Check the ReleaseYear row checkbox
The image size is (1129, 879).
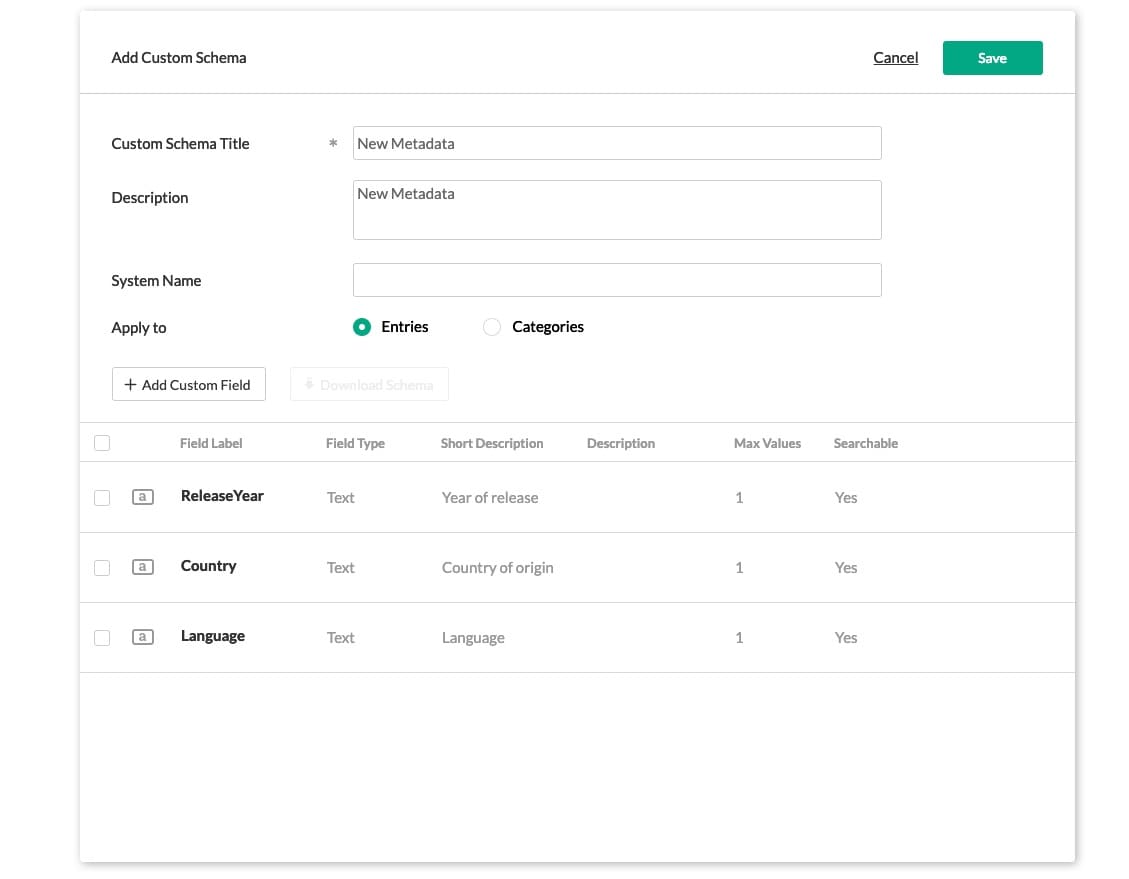click(x=102, y=497)
